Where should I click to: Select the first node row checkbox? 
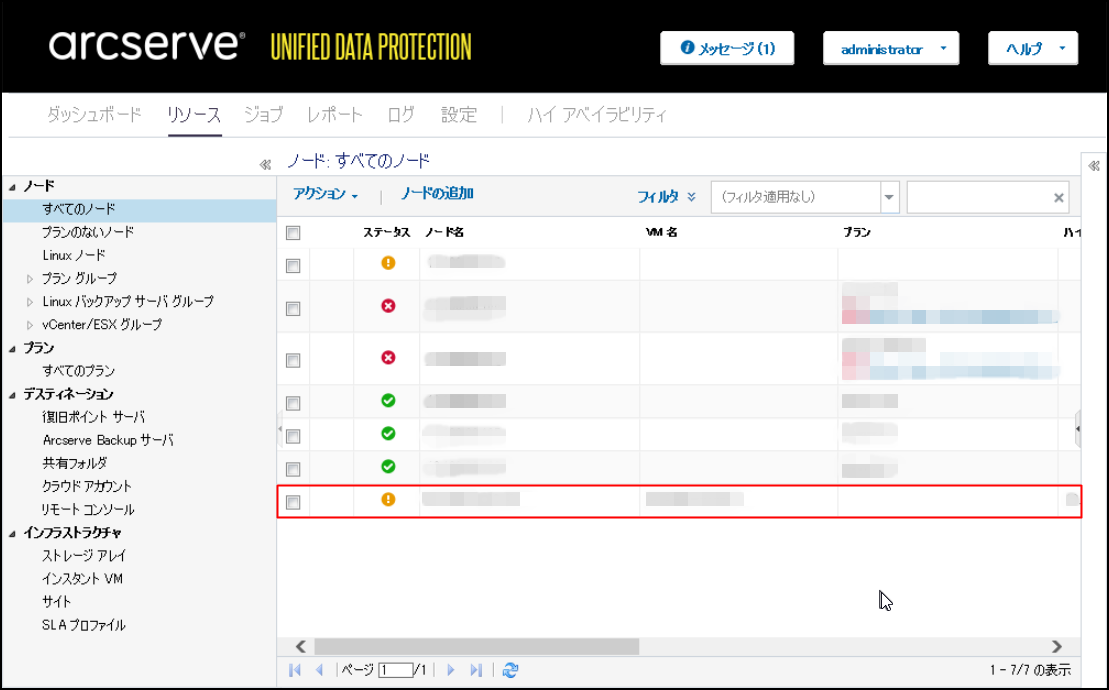[x=293, y=266]
